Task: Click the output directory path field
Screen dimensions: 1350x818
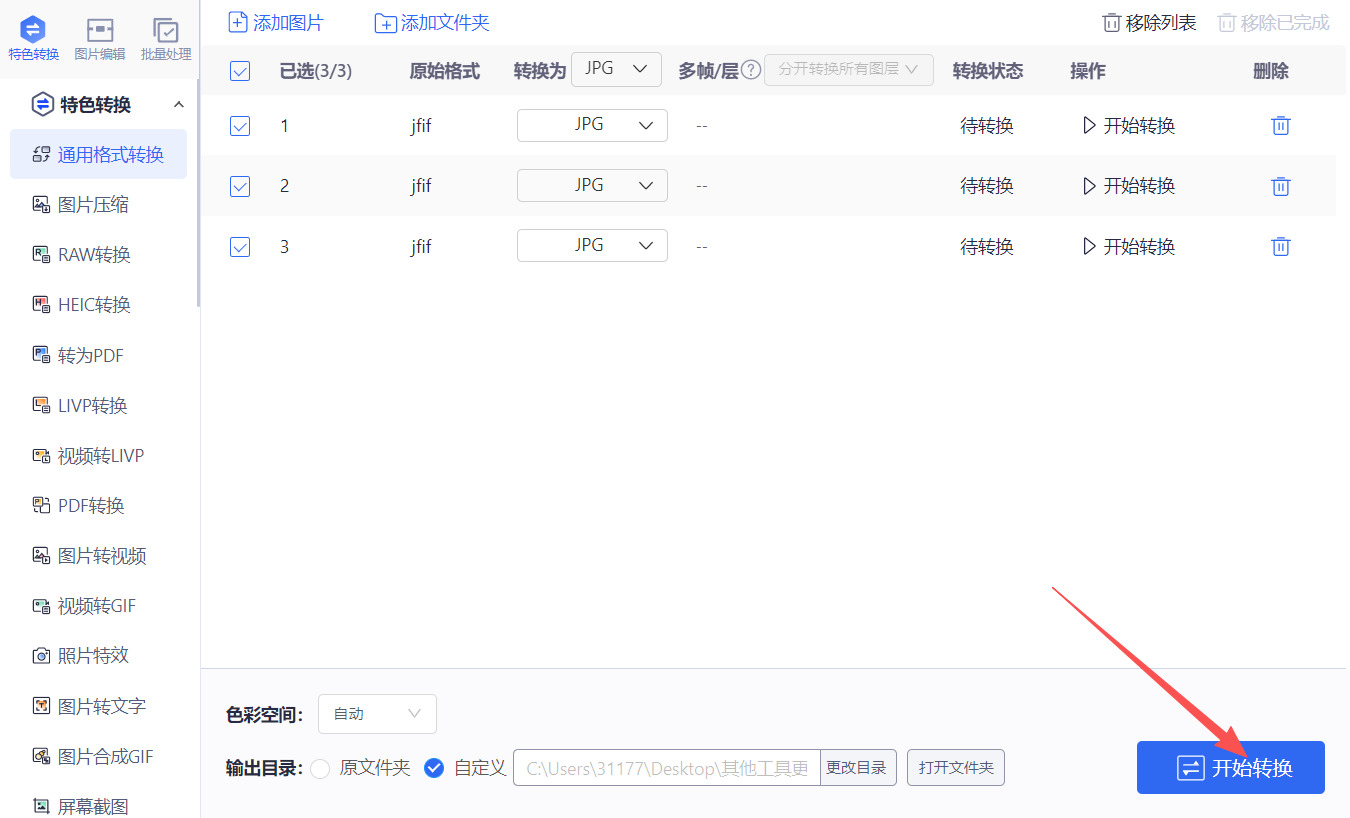Action: 667,768
